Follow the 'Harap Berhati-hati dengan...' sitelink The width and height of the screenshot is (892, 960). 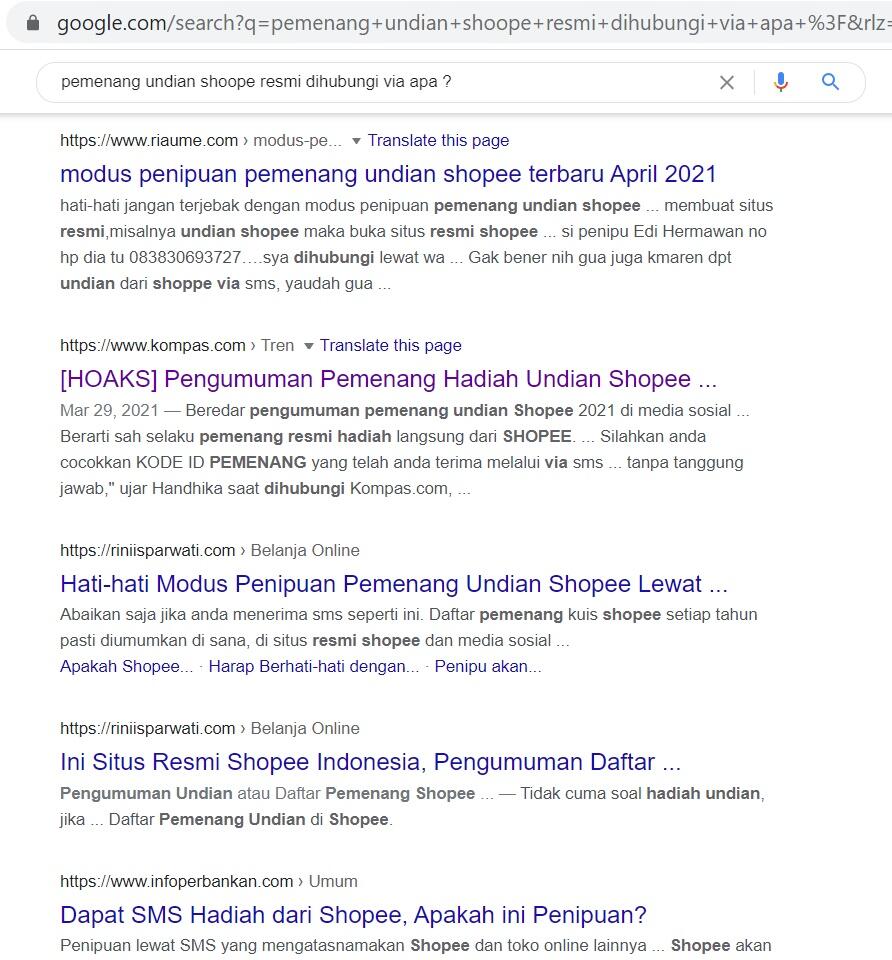tap(314, 666)
